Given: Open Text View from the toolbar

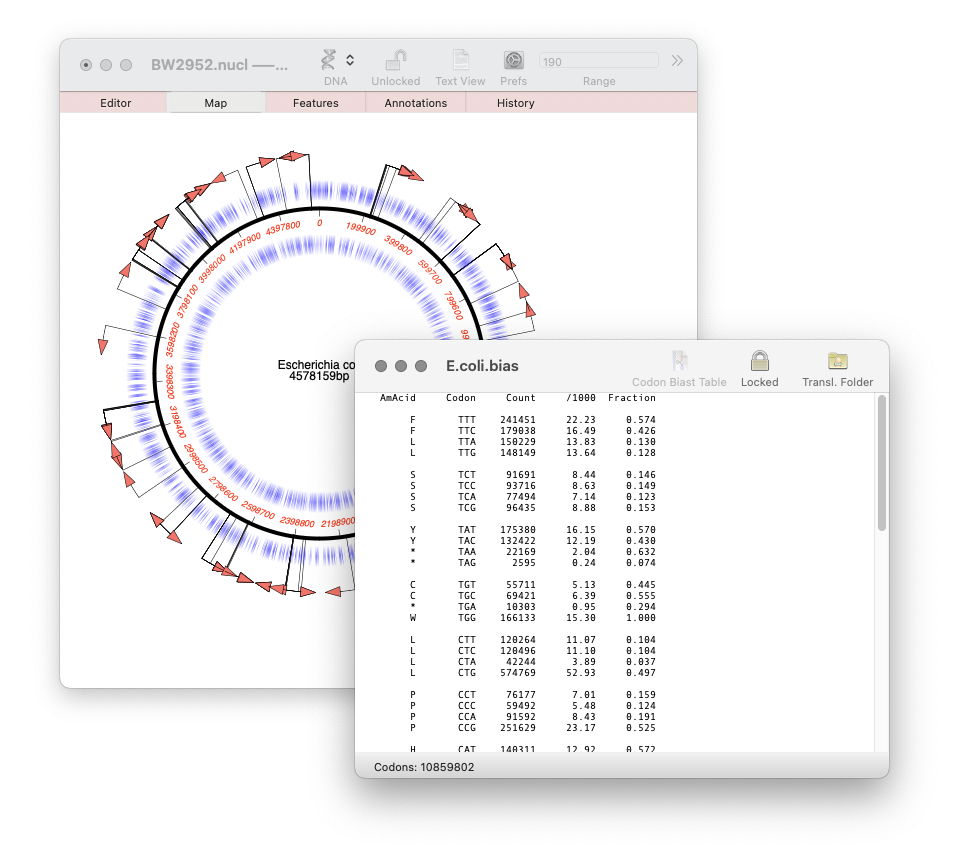Looking at the screenshot, I should point(460,60).
